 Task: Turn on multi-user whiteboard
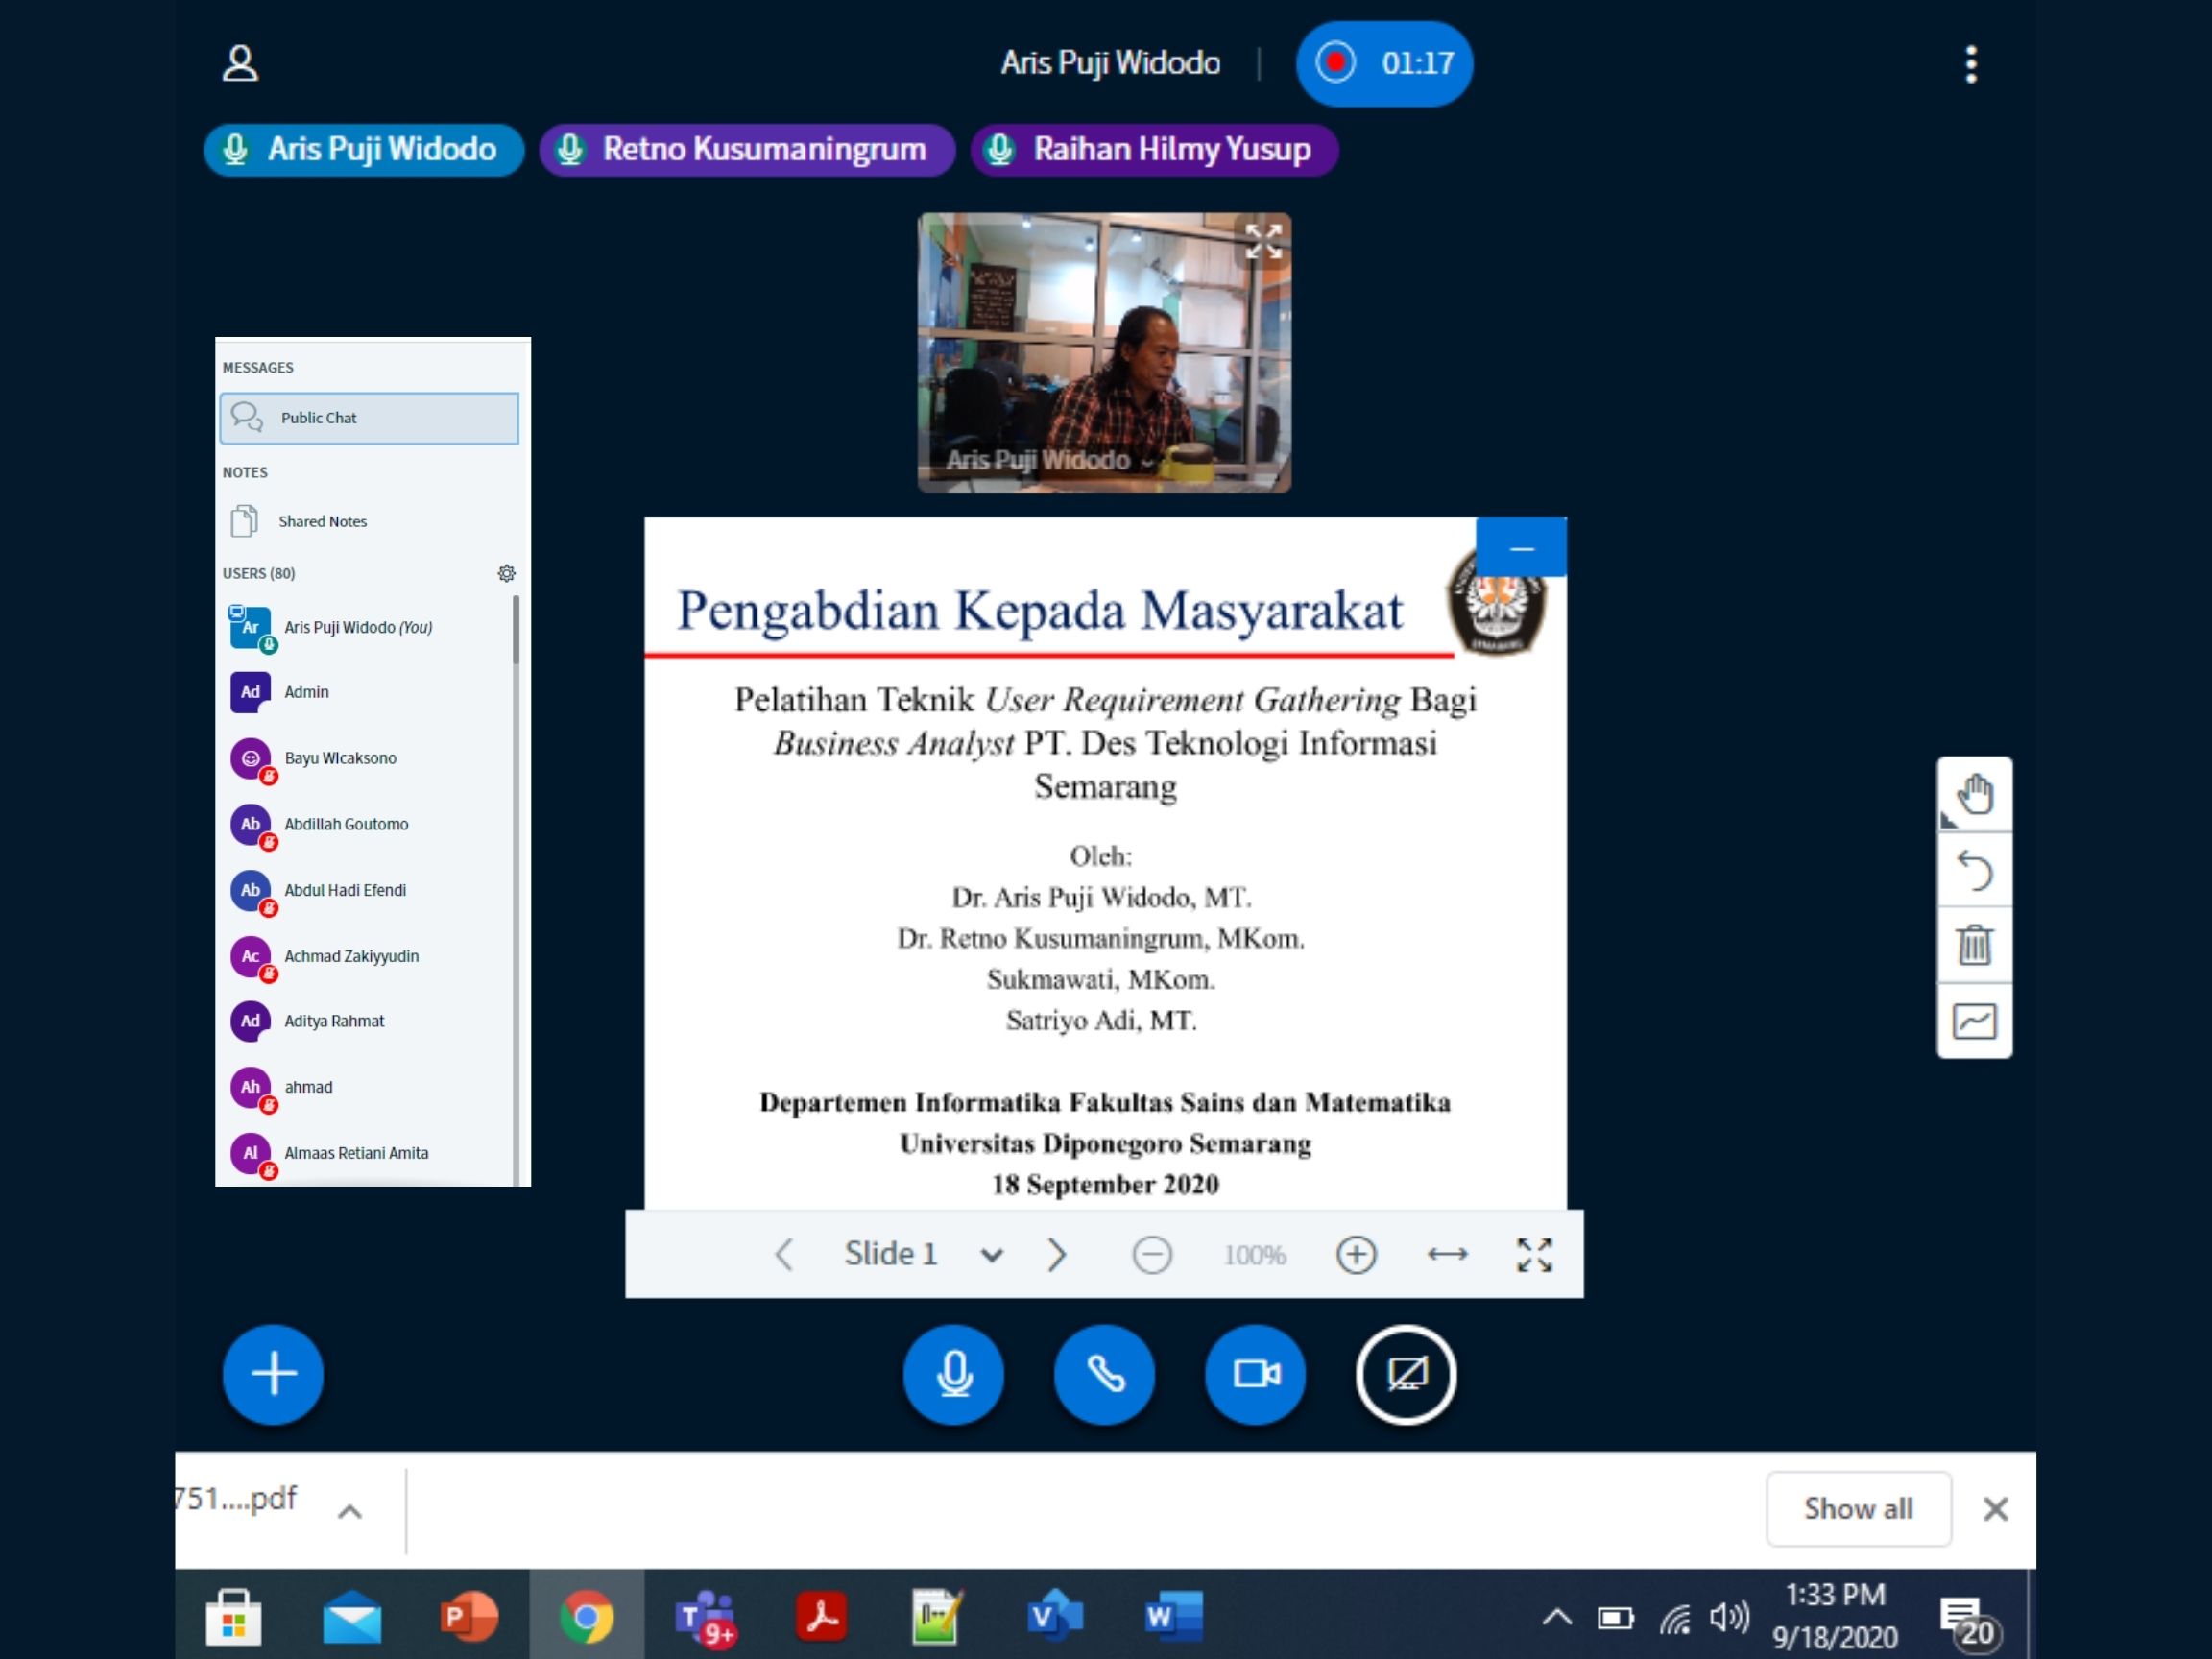pos(1974,1021)
